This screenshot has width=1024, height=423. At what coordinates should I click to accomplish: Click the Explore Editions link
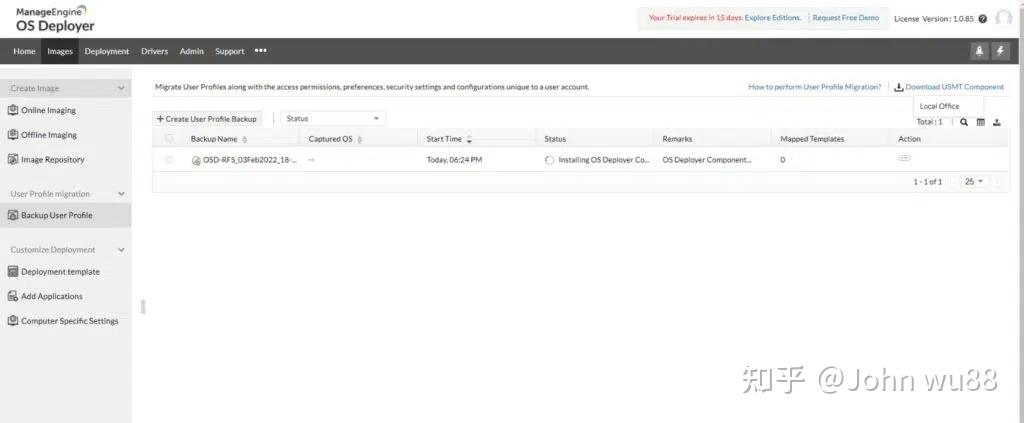[773, 18]
